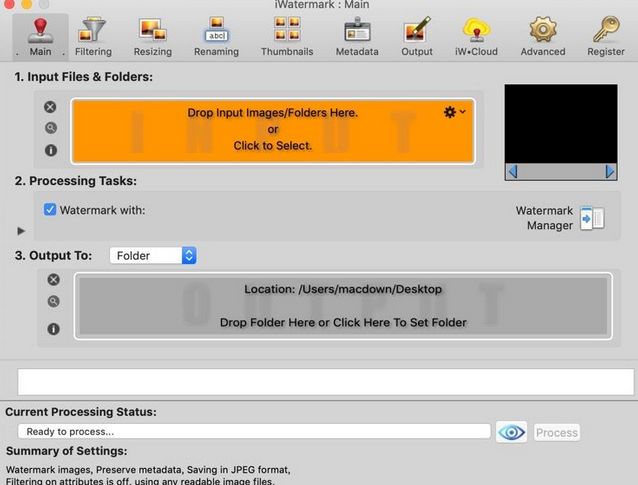Image resolution: width=638 pixels, height=485 pixels.
Task: Open the Watermark Manager
Action: point(592,218)
